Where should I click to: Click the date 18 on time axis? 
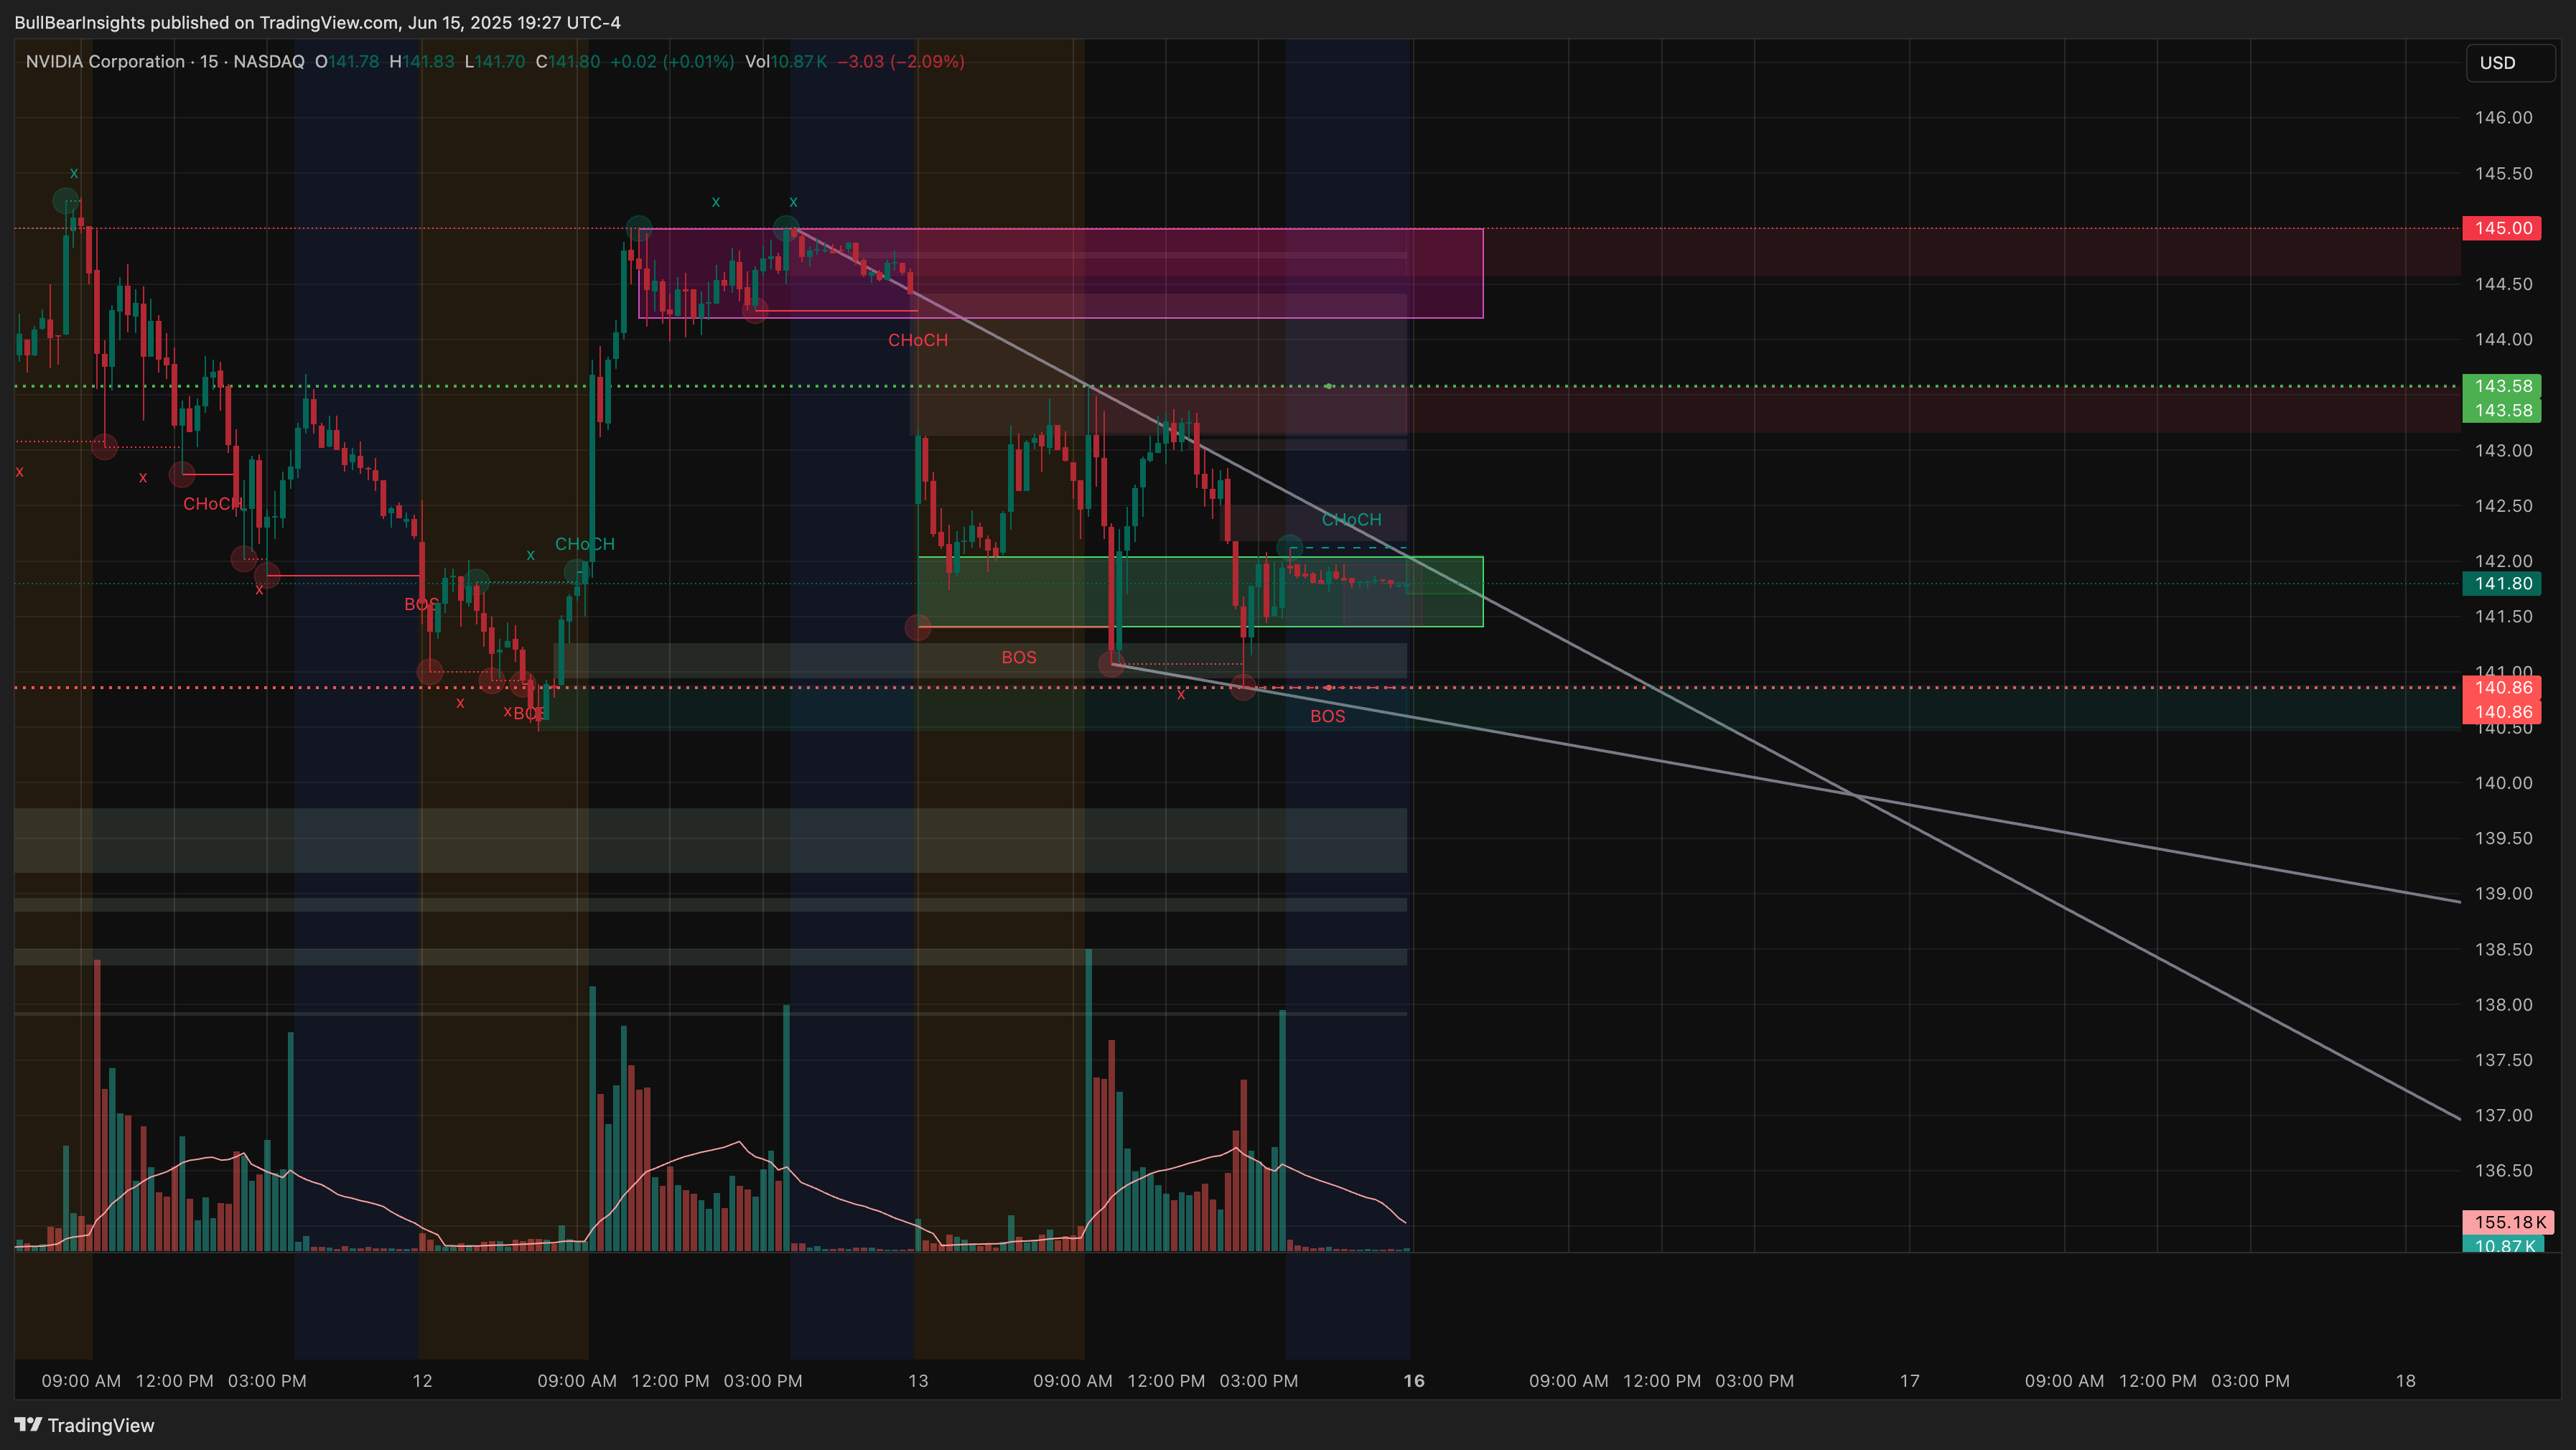[x=2405, y=1380]
